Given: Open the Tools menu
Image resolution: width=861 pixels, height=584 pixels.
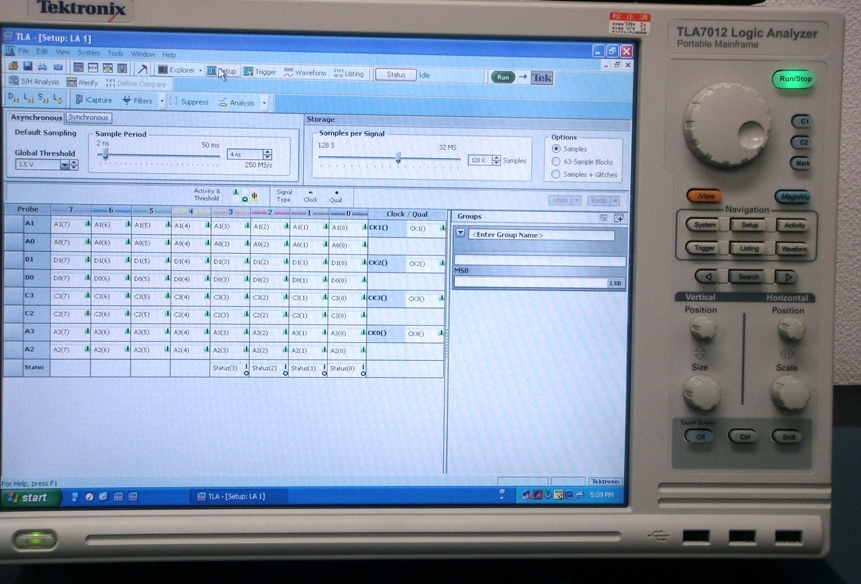Looking at the screenshot, I should coord(115,53).
